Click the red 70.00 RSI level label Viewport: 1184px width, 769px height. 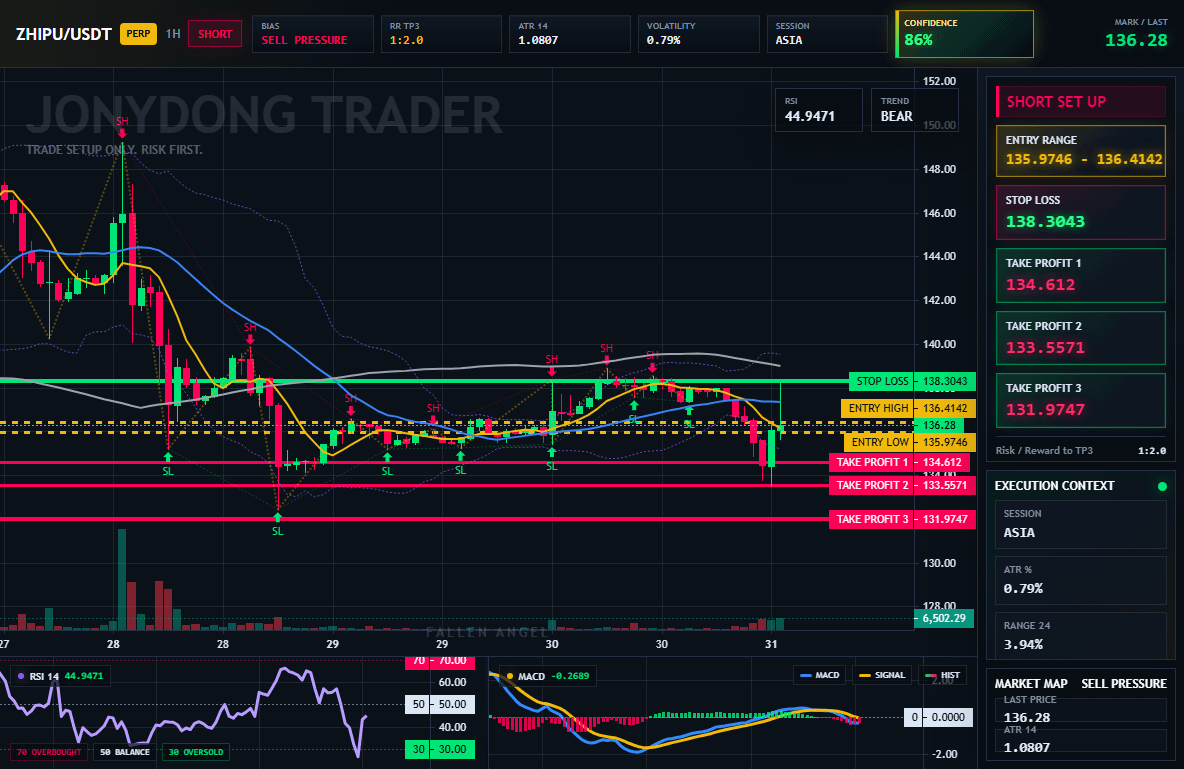[x=440, y=661]
